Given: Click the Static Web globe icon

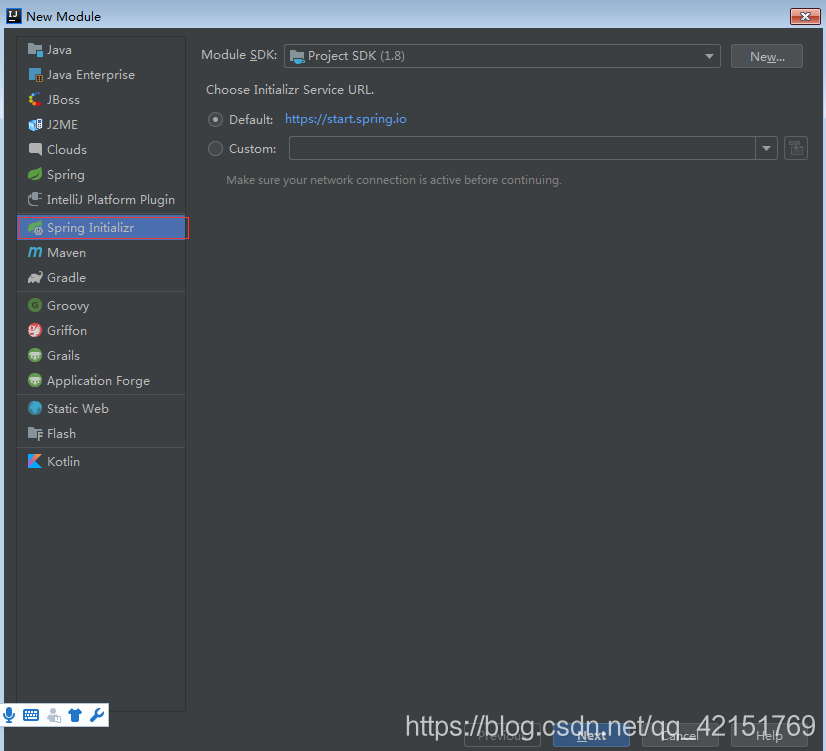Looking at the screenshot, I should [35, 408].
